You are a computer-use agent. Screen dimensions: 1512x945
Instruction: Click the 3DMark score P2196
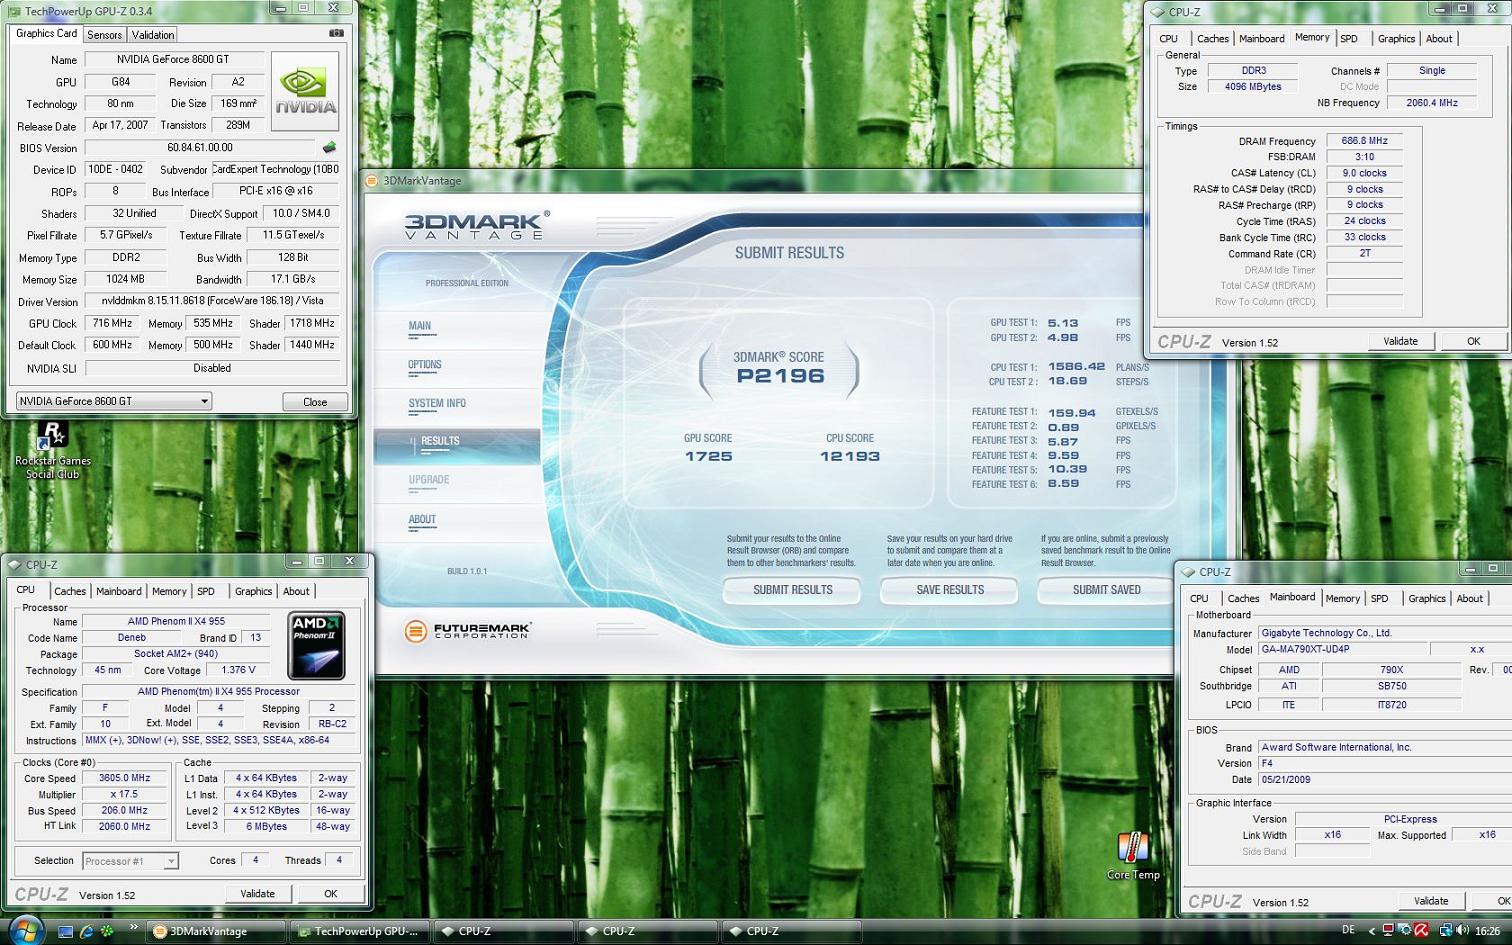click(x=780, y=376)
